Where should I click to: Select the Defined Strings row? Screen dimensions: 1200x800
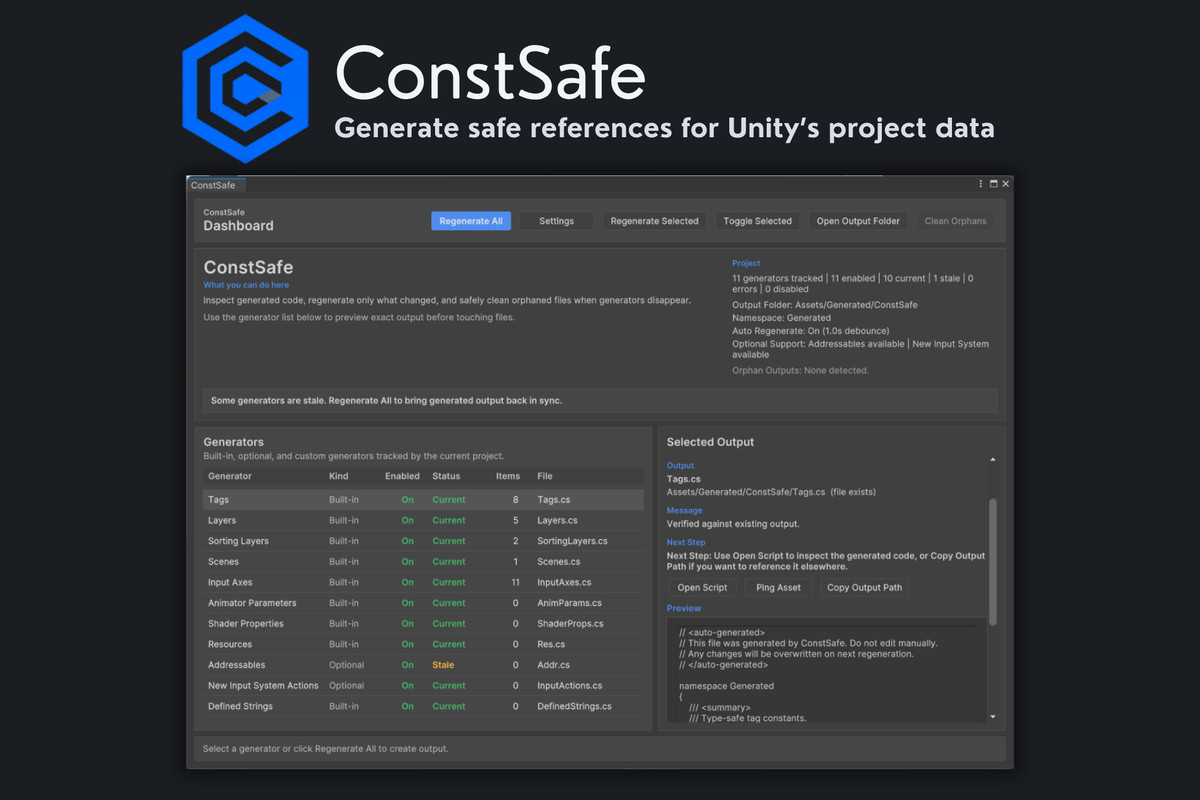coord(423,706)
